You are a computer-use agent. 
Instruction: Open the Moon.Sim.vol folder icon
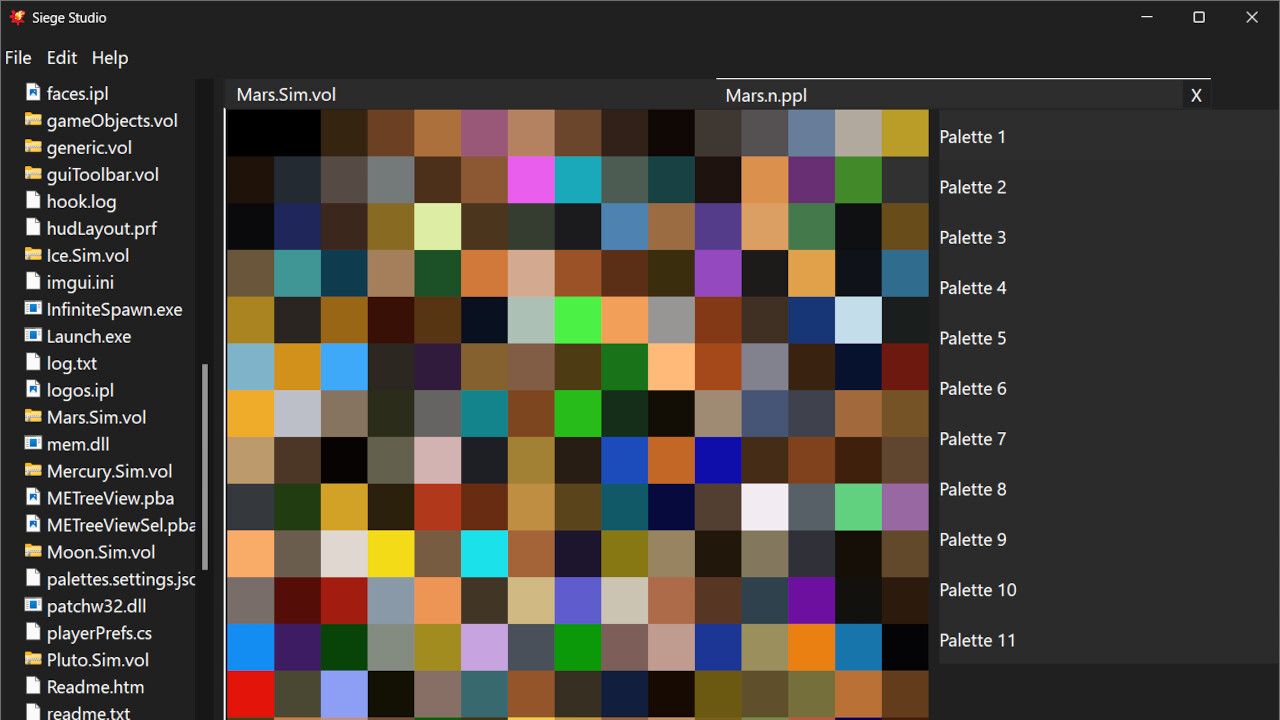[x=33, y=552]
